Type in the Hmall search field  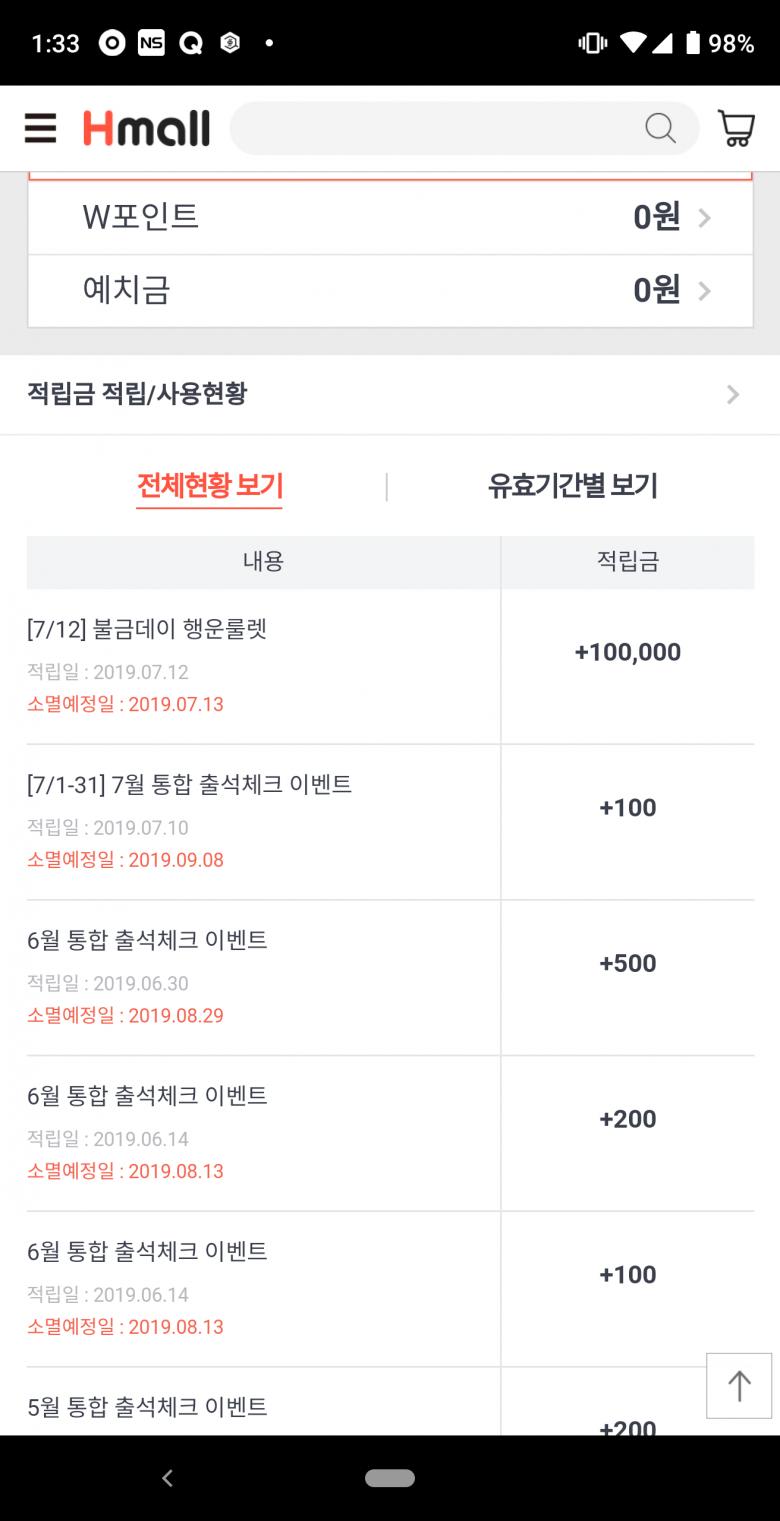(435, 128)
